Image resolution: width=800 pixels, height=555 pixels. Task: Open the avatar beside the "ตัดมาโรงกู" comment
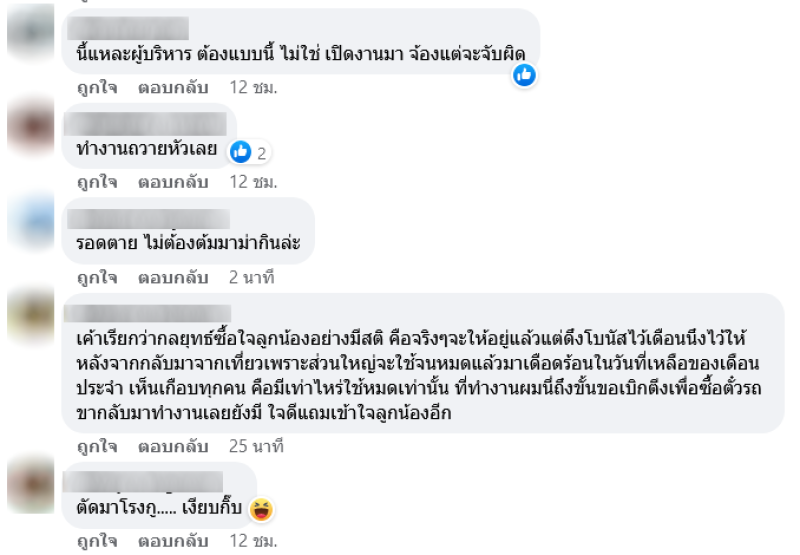pyautogui.click(x=30, y=487)
